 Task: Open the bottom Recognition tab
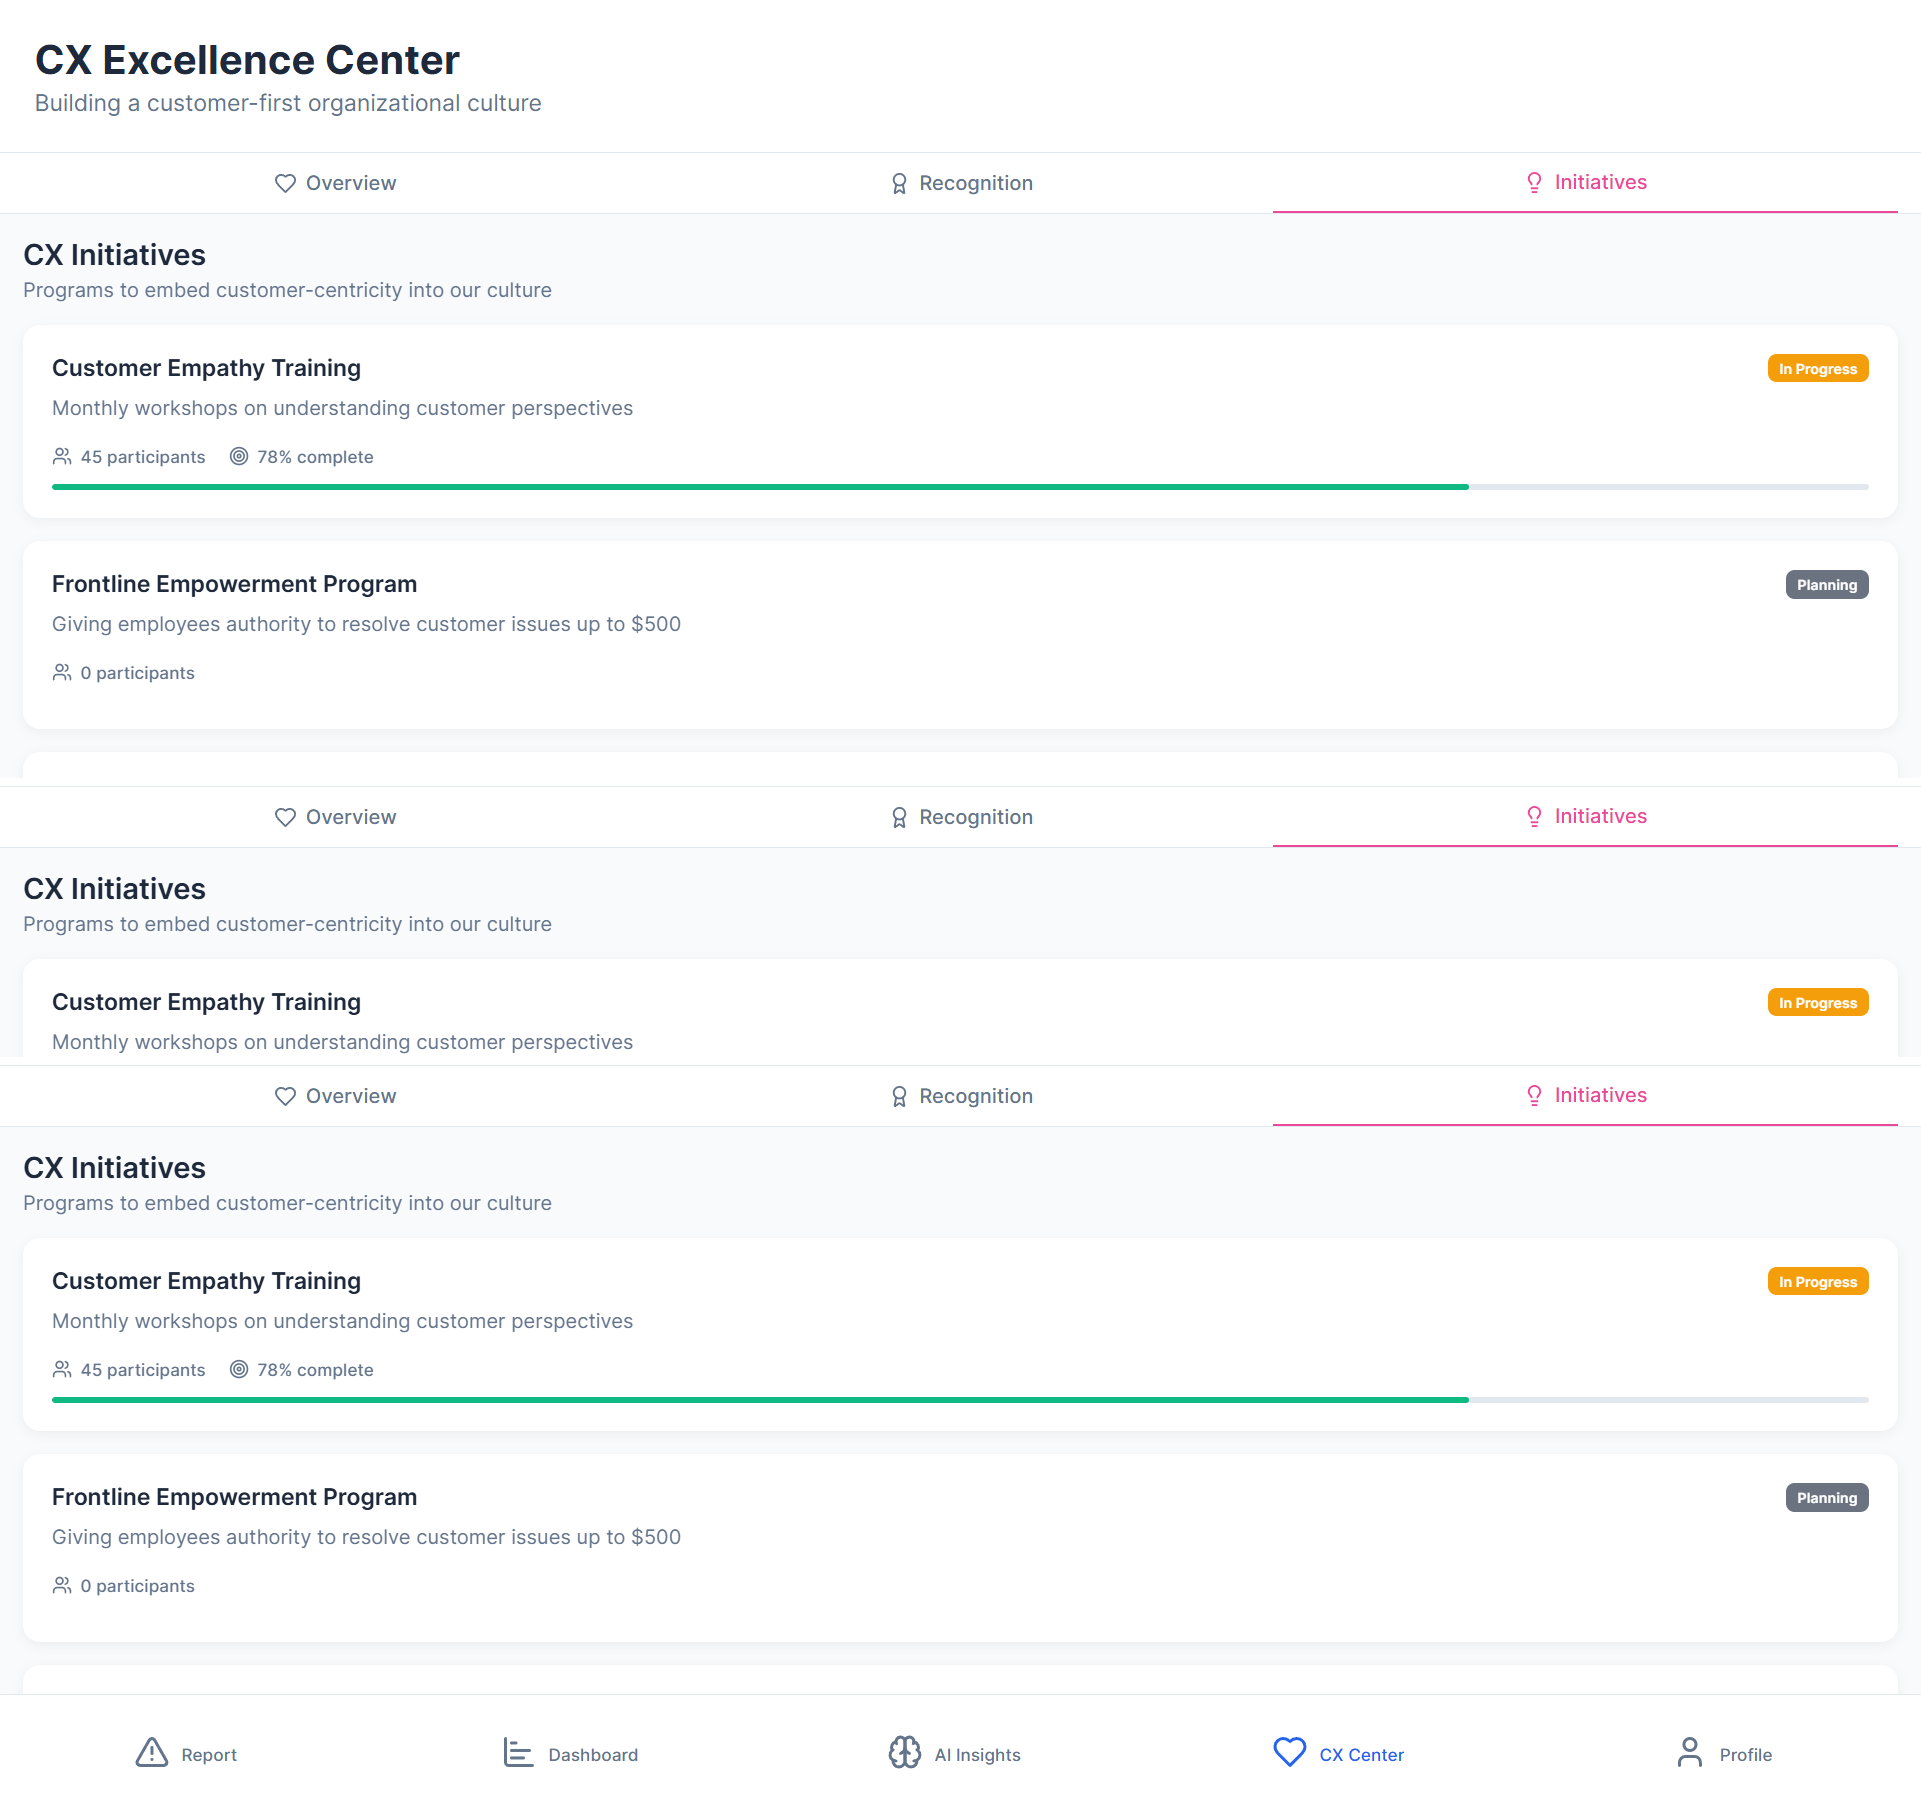click(x=961, y=1097)
